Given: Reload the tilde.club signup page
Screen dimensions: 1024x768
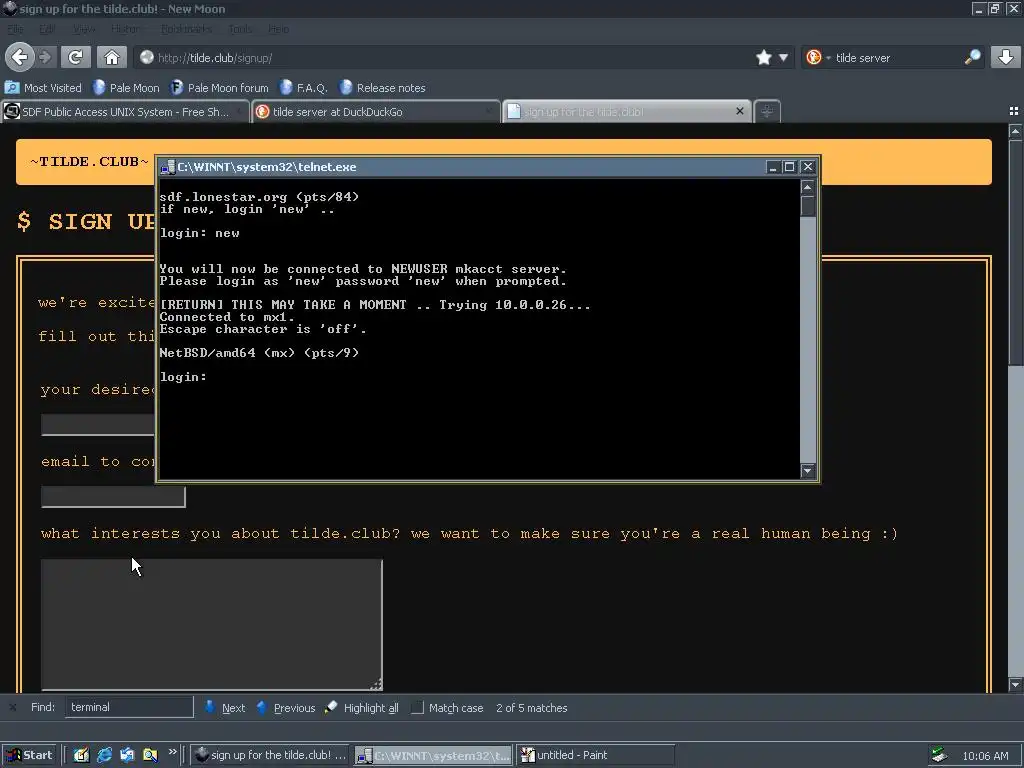Looking at the screenshot, I should coord(75,57).
